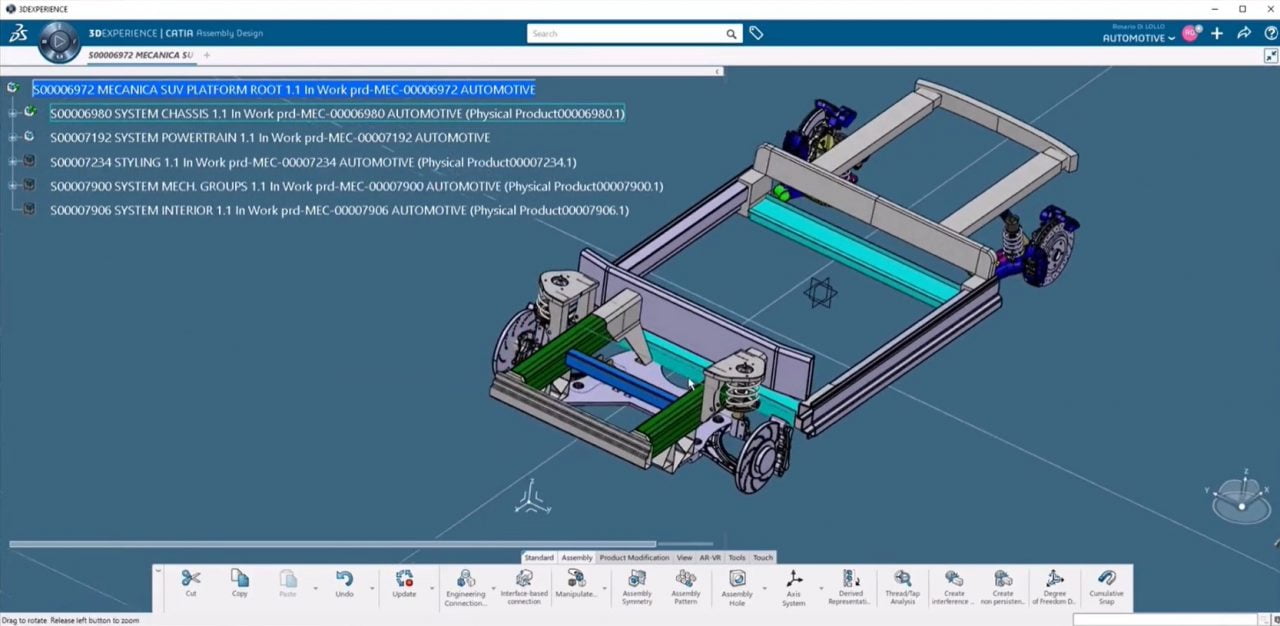Click the Share arrow icon

tap(1244, 33)
